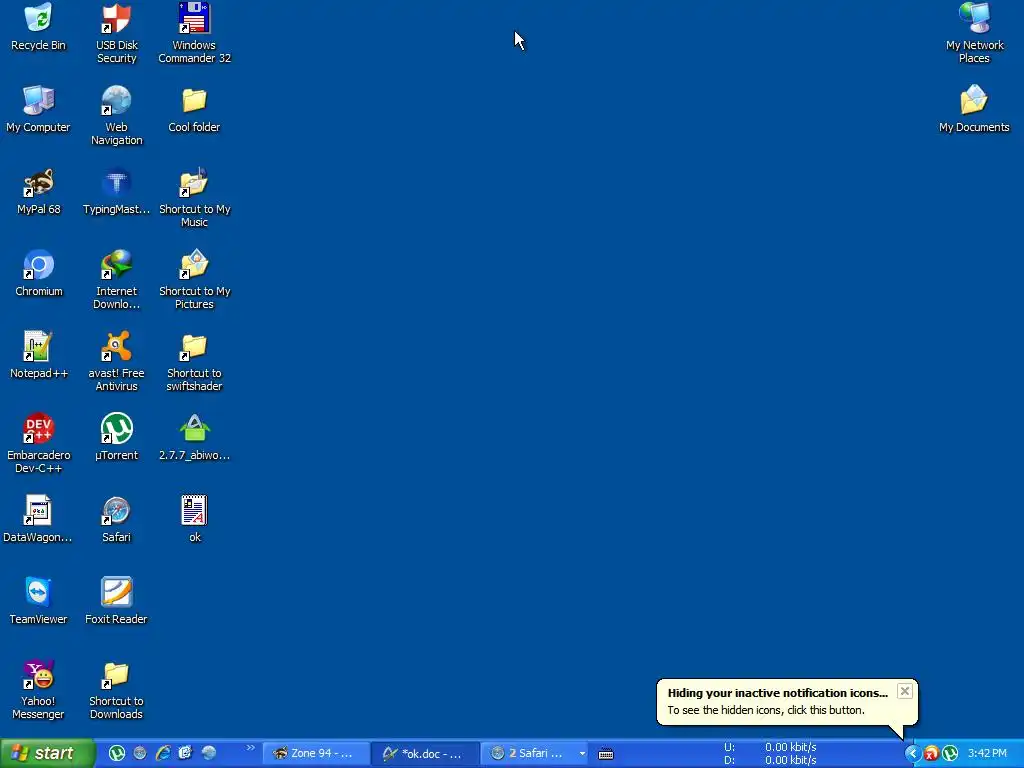Close the hidden icons notification balloon
The height and width of the screenshot is (768, 1024).
tap(904, 691)
